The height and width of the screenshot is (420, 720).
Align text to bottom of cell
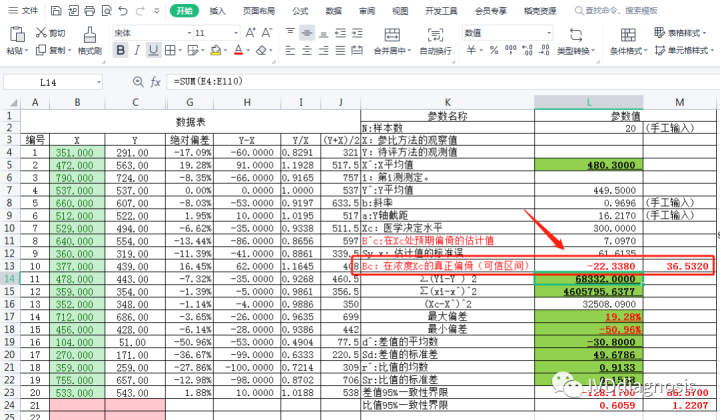point(324,33)
